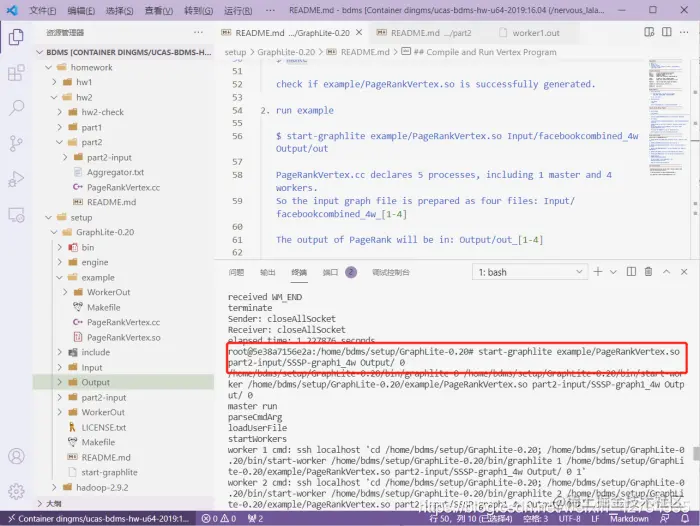Collapse the homework folder
The height and width of the screenshot is (526, 700).
tap(124, 67)
